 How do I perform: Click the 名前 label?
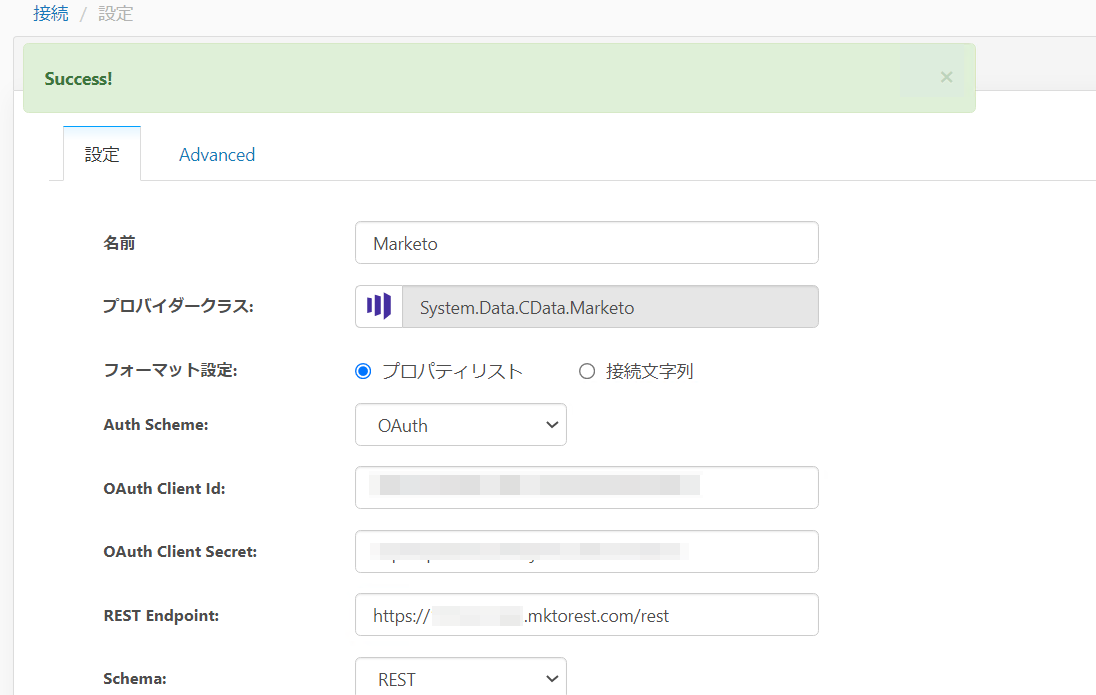tap(120, 243)
